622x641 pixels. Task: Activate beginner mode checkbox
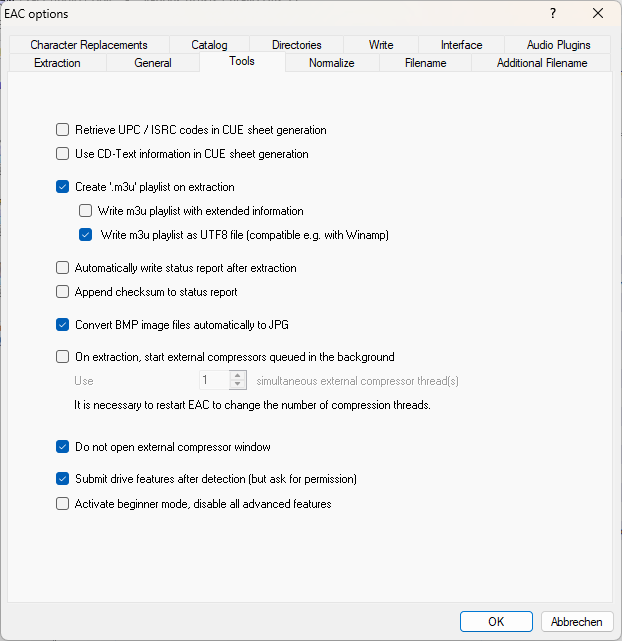[63, 504]
